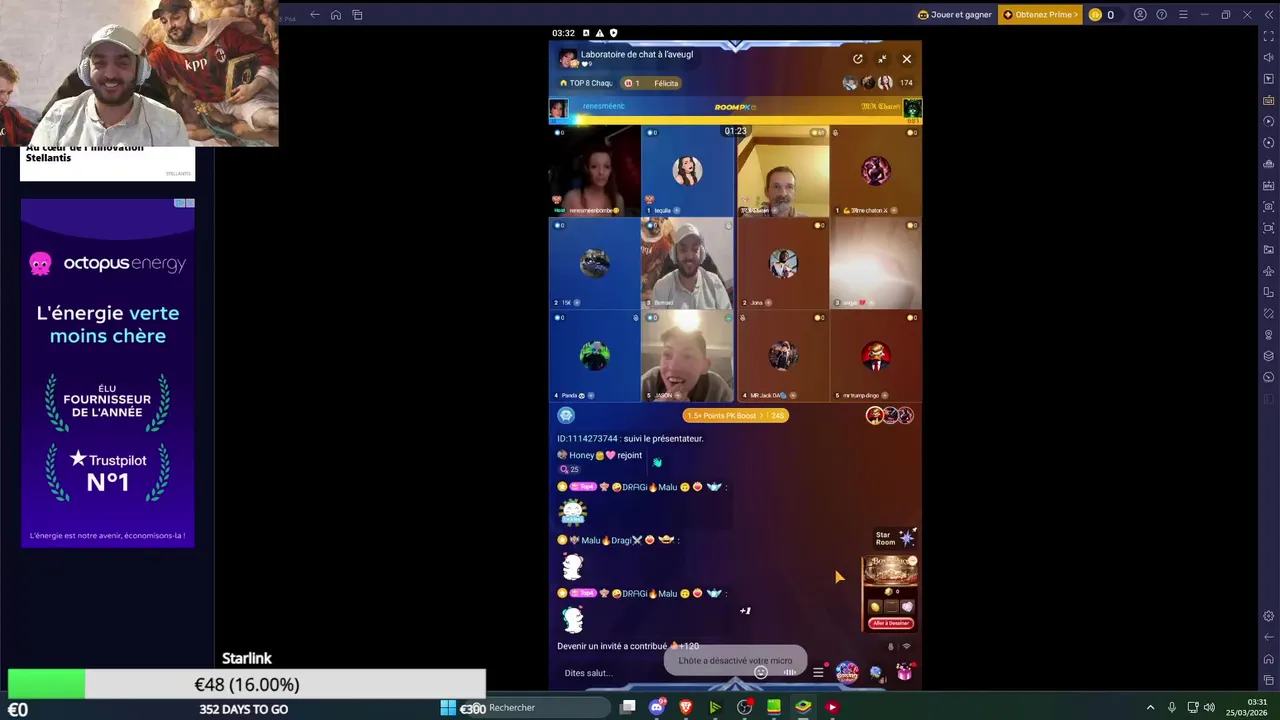
Task: Select the MR Jack DA seat avatar
Action: (x=783, y=355)
